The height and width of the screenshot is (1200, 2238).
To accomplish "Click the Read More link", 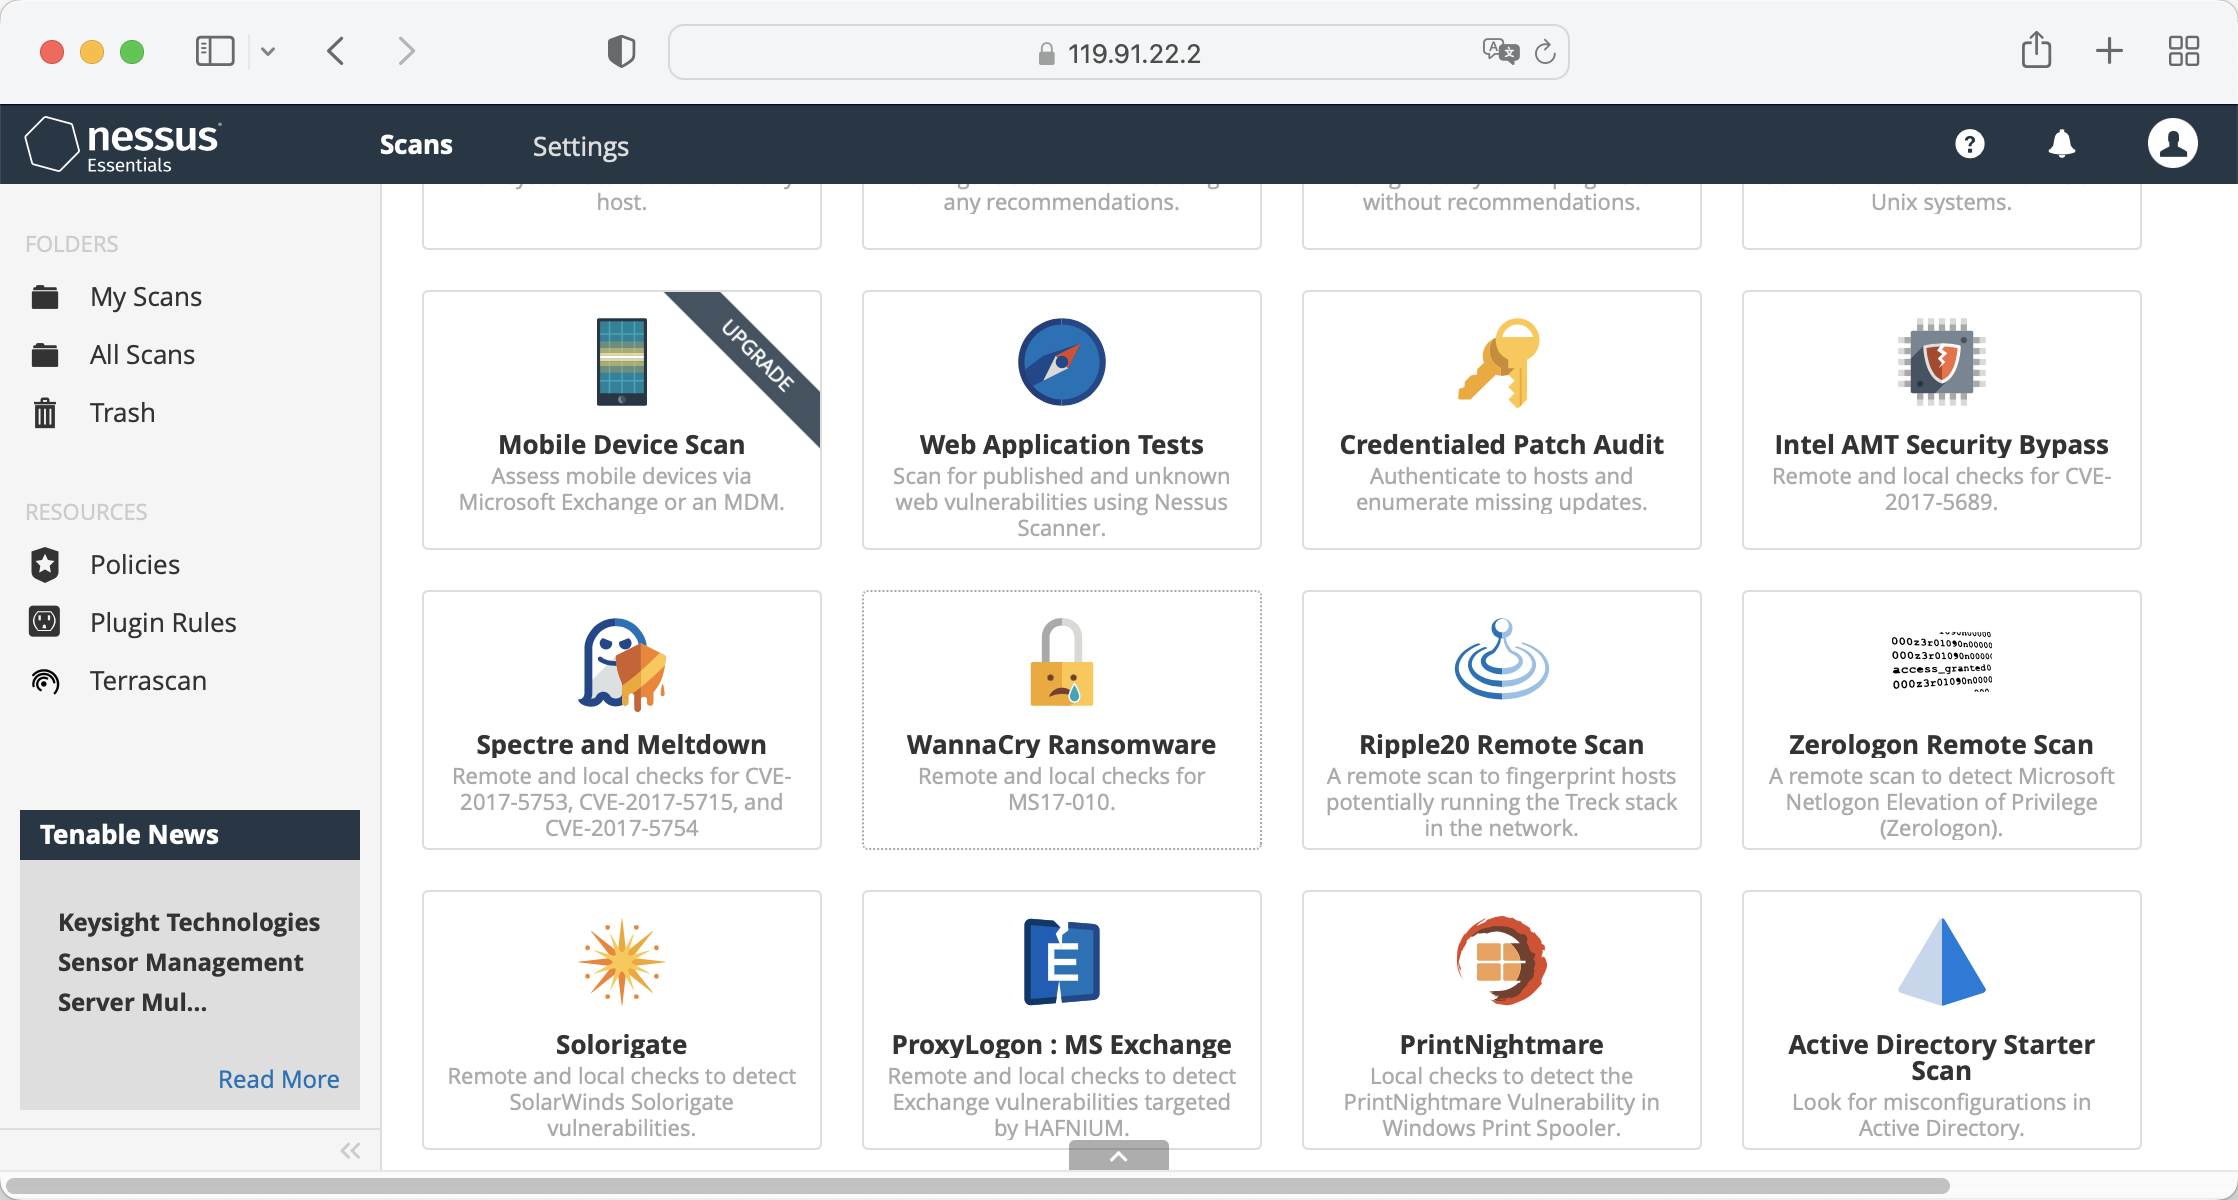I will (278, 1079).
